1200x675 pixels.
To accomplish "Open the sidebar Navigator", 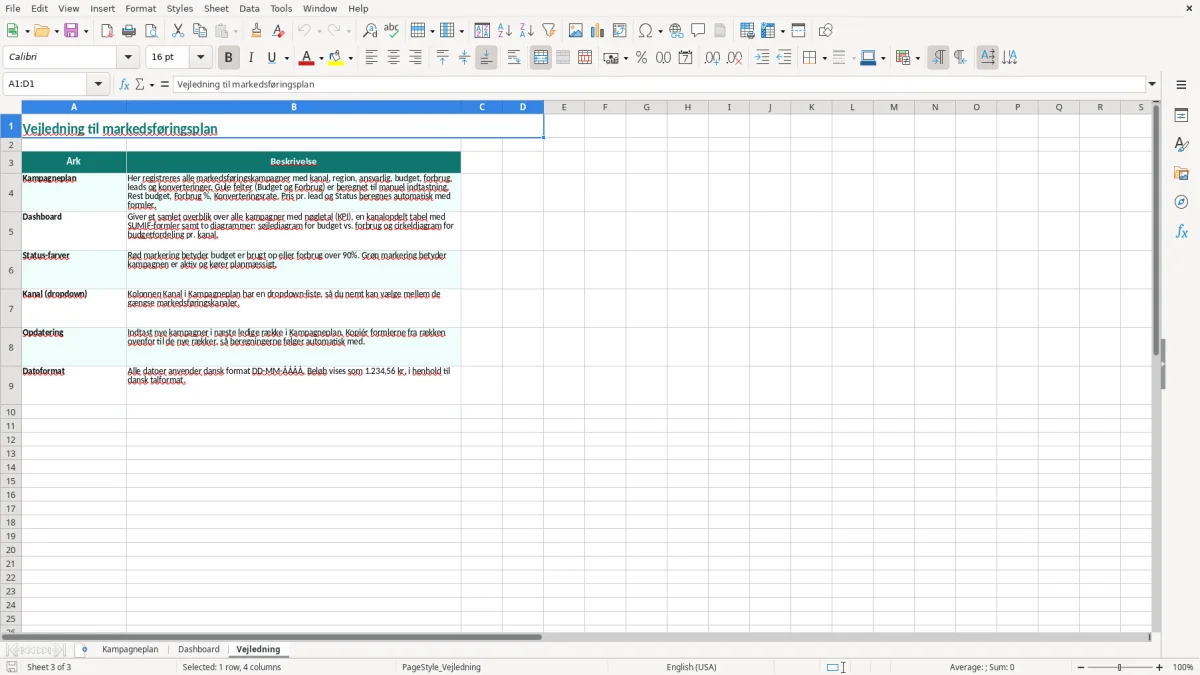I will click(1181, 202).
